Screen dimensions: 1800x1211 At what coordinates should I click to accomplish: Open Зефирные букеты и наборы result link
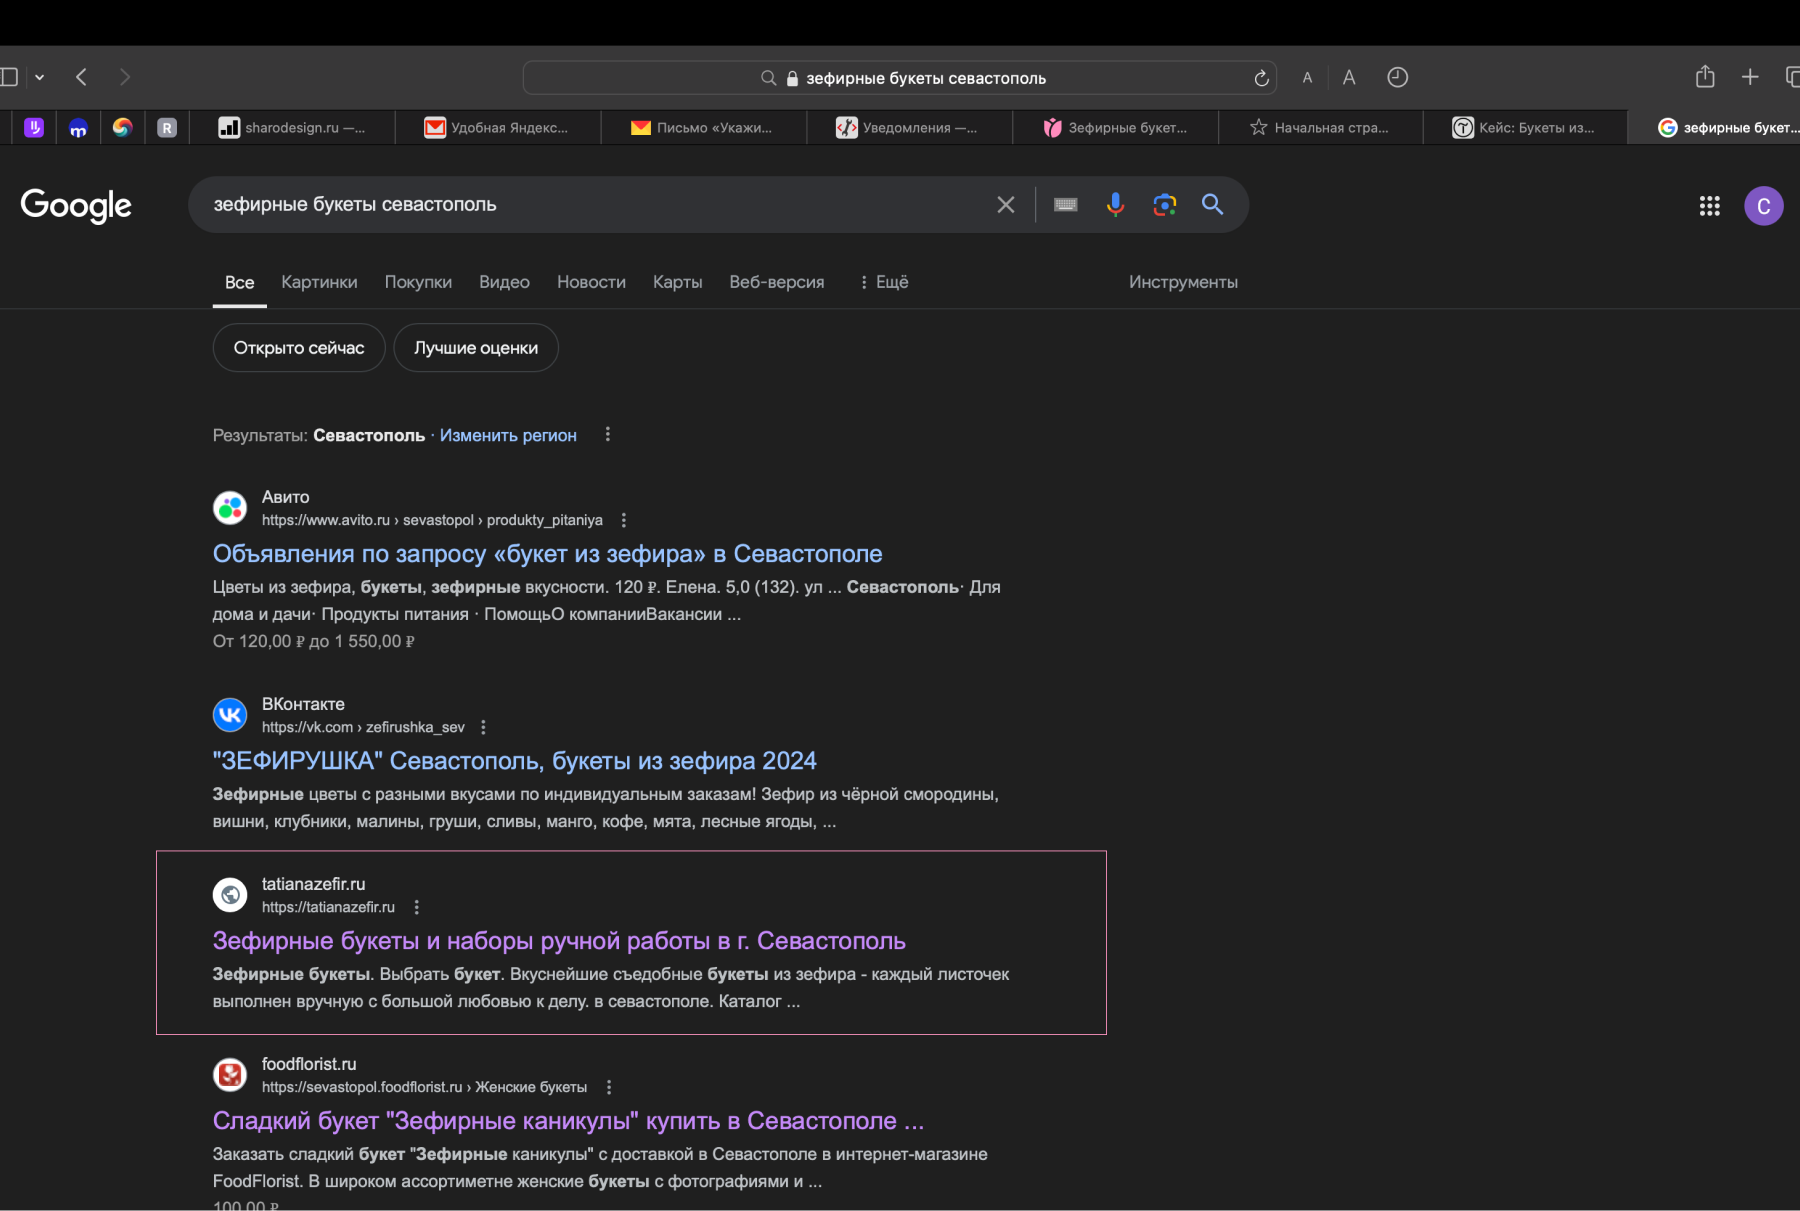[559, 941]
